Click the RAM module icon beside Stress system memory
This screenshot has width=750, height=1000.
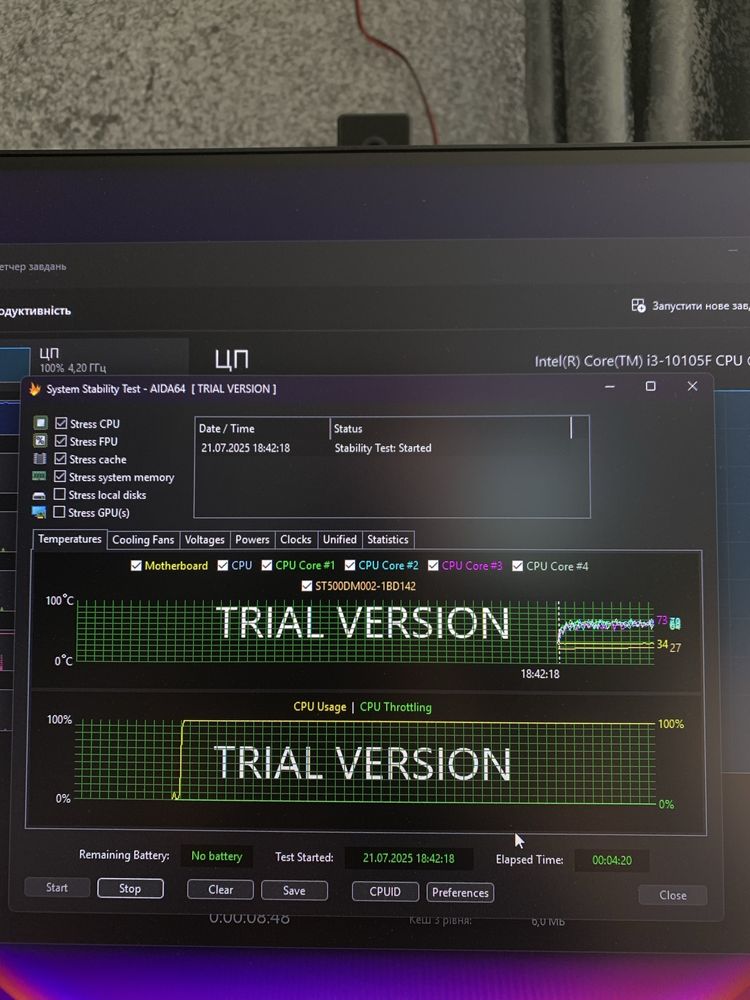[40, 476]
